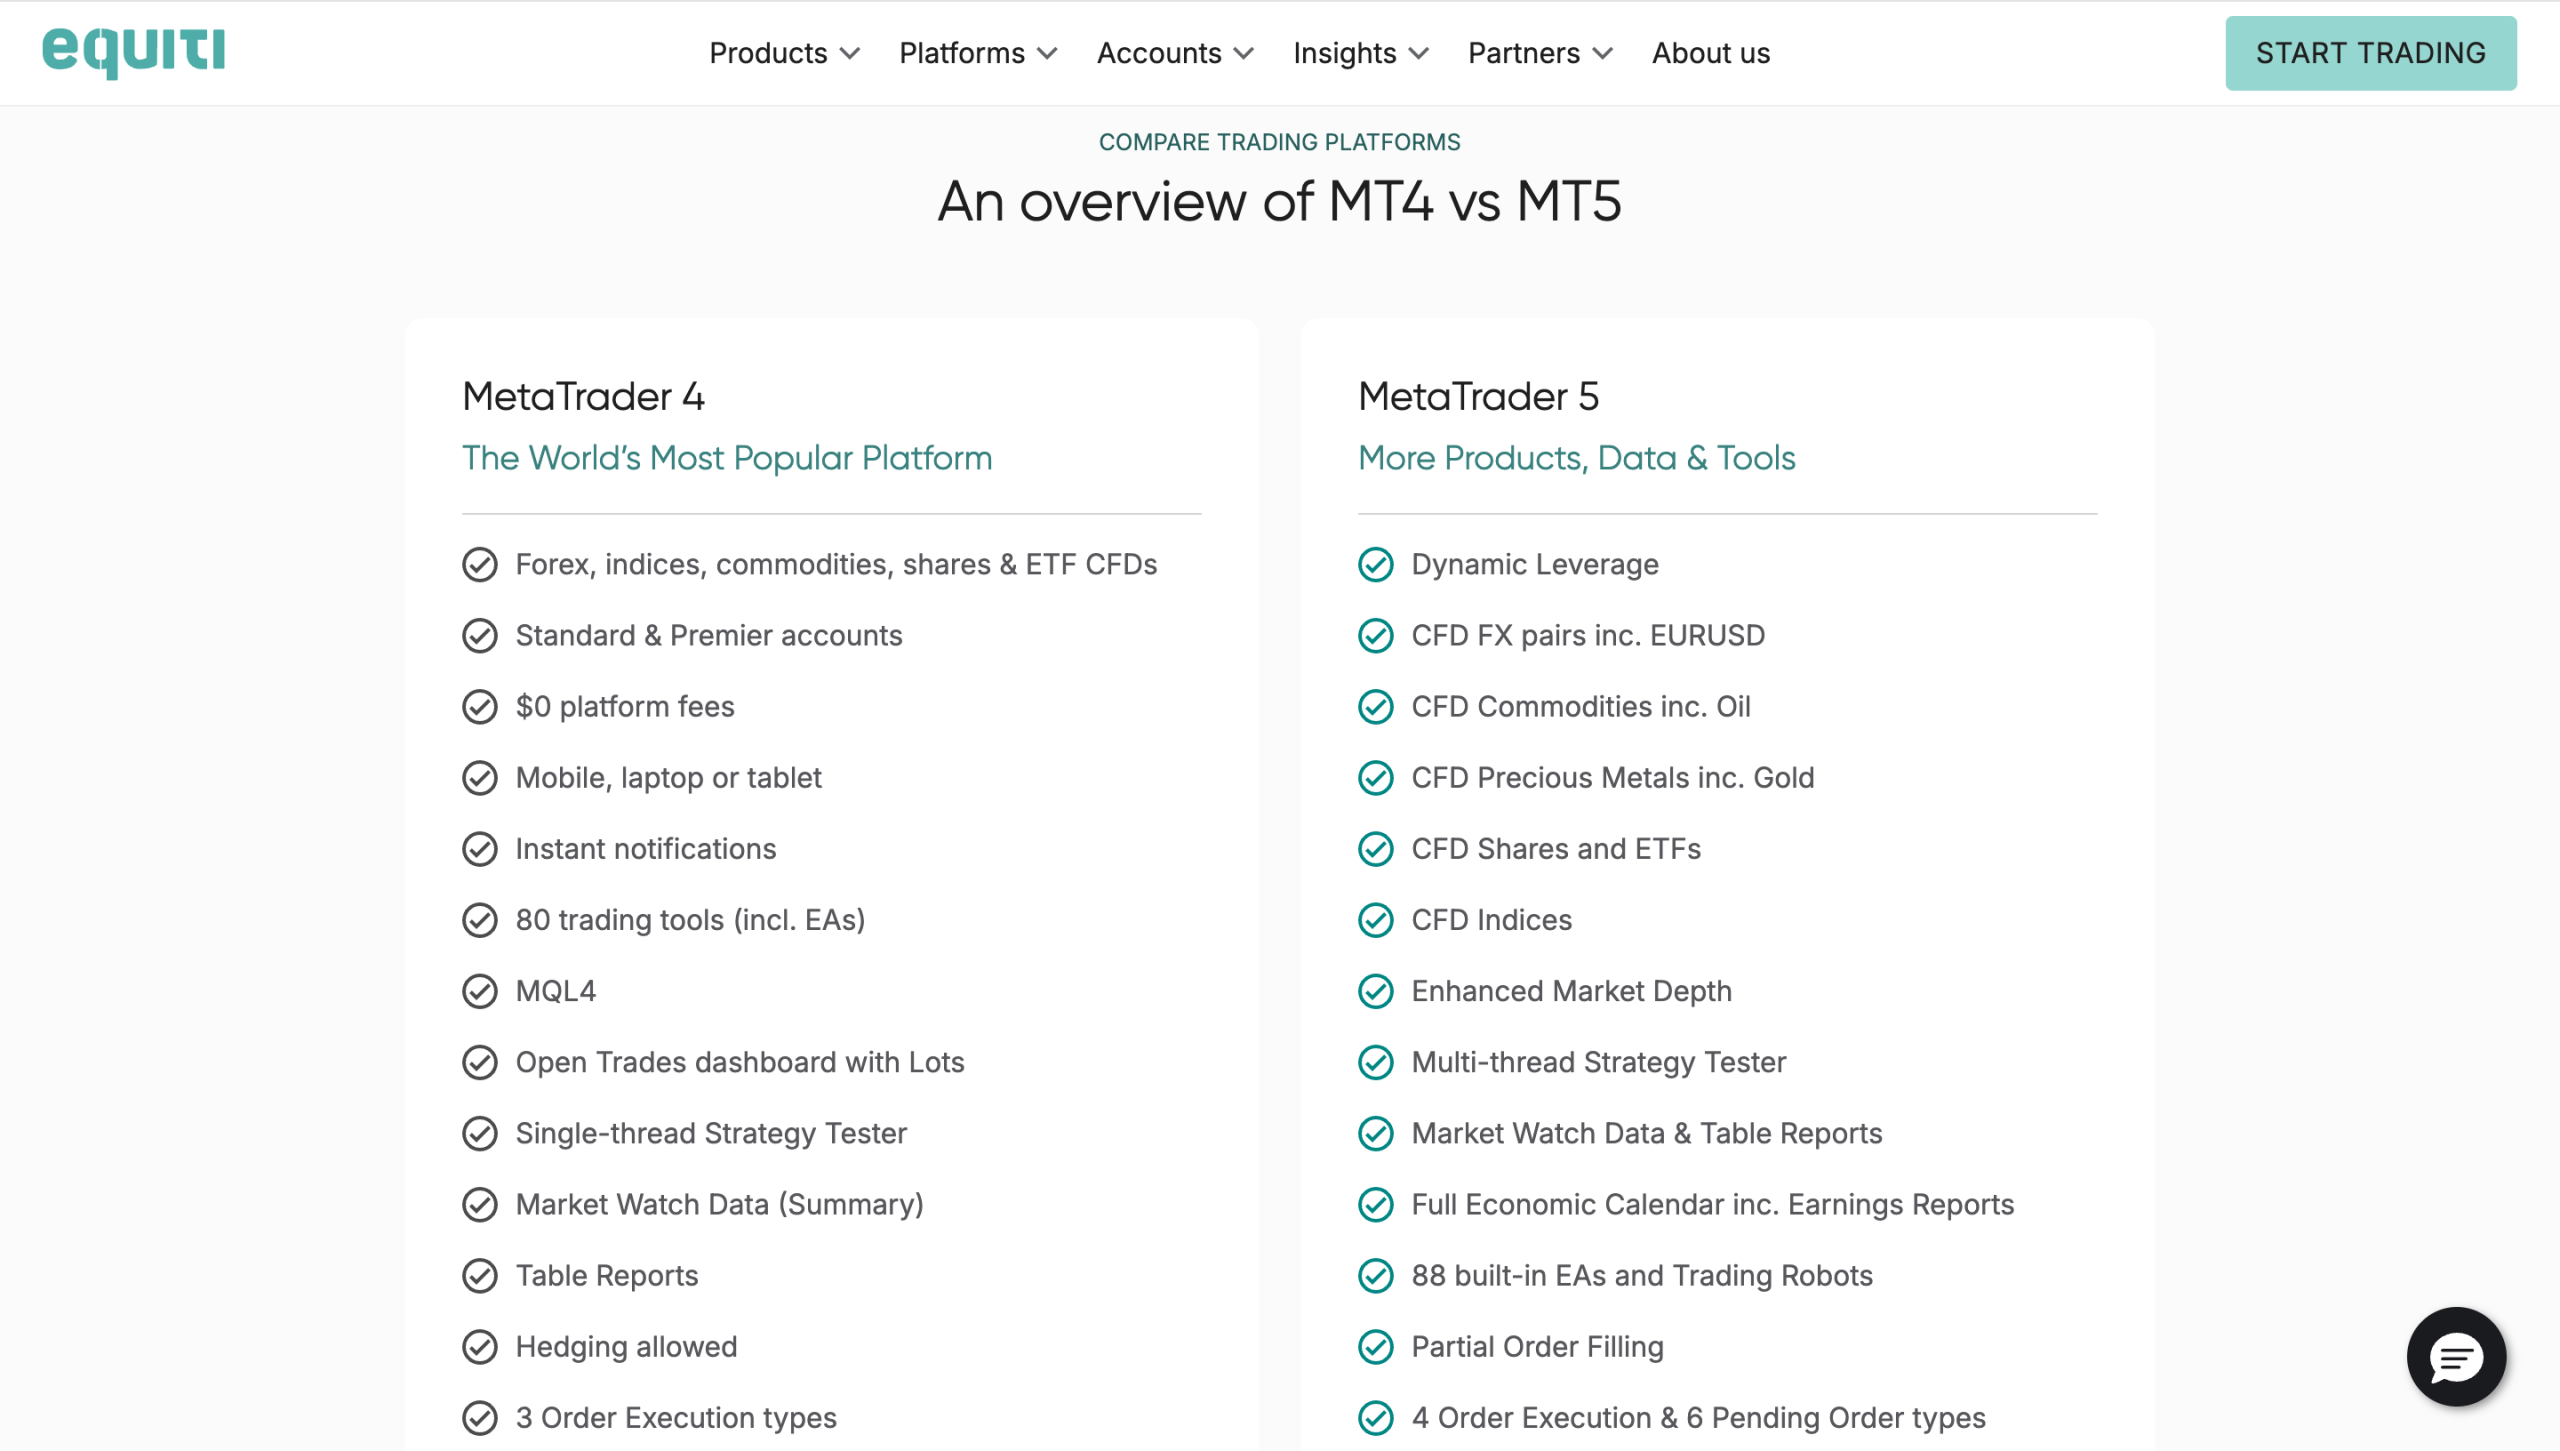This screenshot has width=2560, height=1451.
Task: Click 'Table Reports' text
Action: 607,1276
